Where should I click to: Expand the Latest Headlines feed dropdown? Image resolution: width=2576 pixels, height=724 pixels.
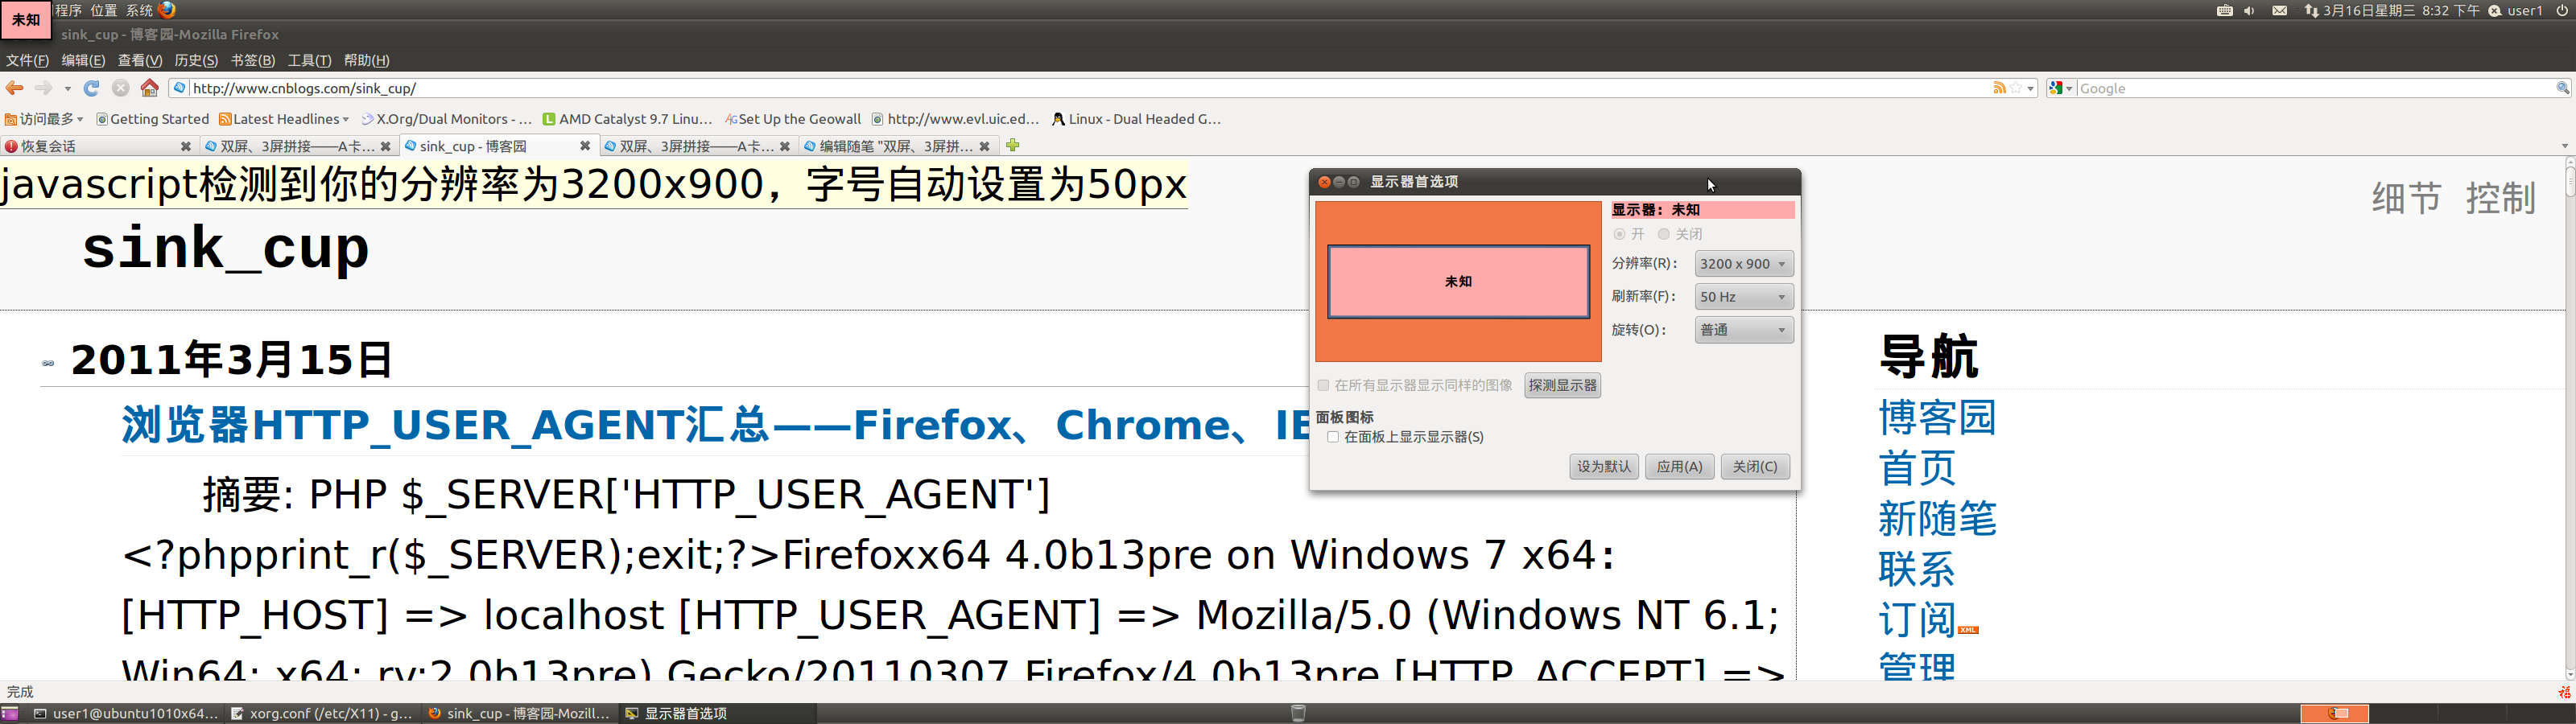284,119
